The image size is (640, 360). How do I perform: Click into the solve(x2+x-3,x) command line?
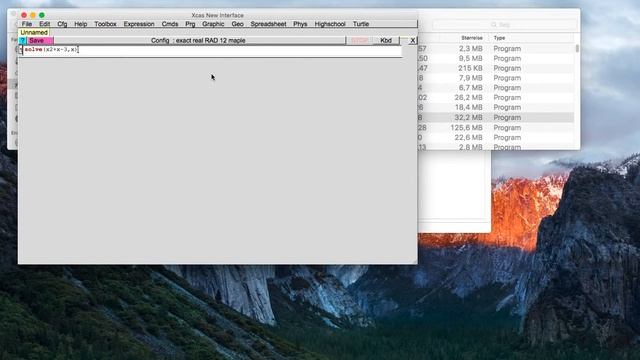pos(212,50)
